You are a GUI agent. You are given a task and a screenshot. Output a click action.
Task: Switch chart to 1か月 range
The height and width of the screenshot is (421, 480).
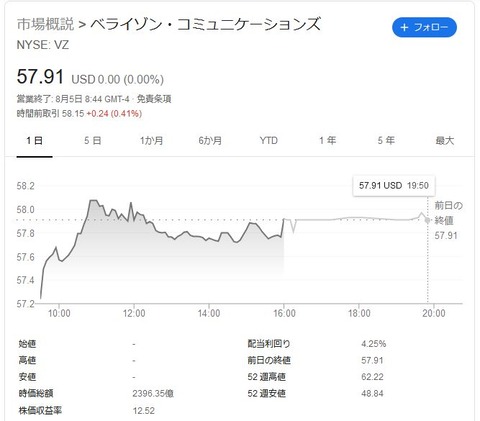click(x=151, y=140)
